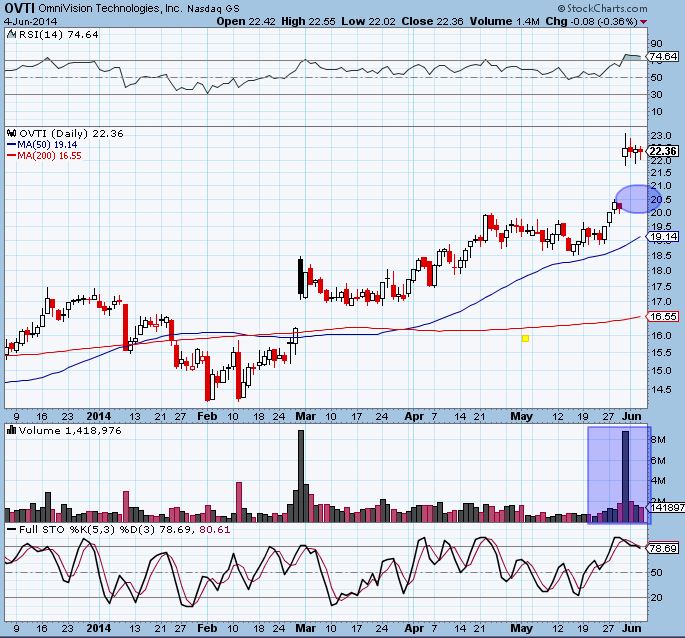Click the volume bars icon beside Volume label
Image resolution: width=685 pixels, height=638 pixels.
[12, 430]
